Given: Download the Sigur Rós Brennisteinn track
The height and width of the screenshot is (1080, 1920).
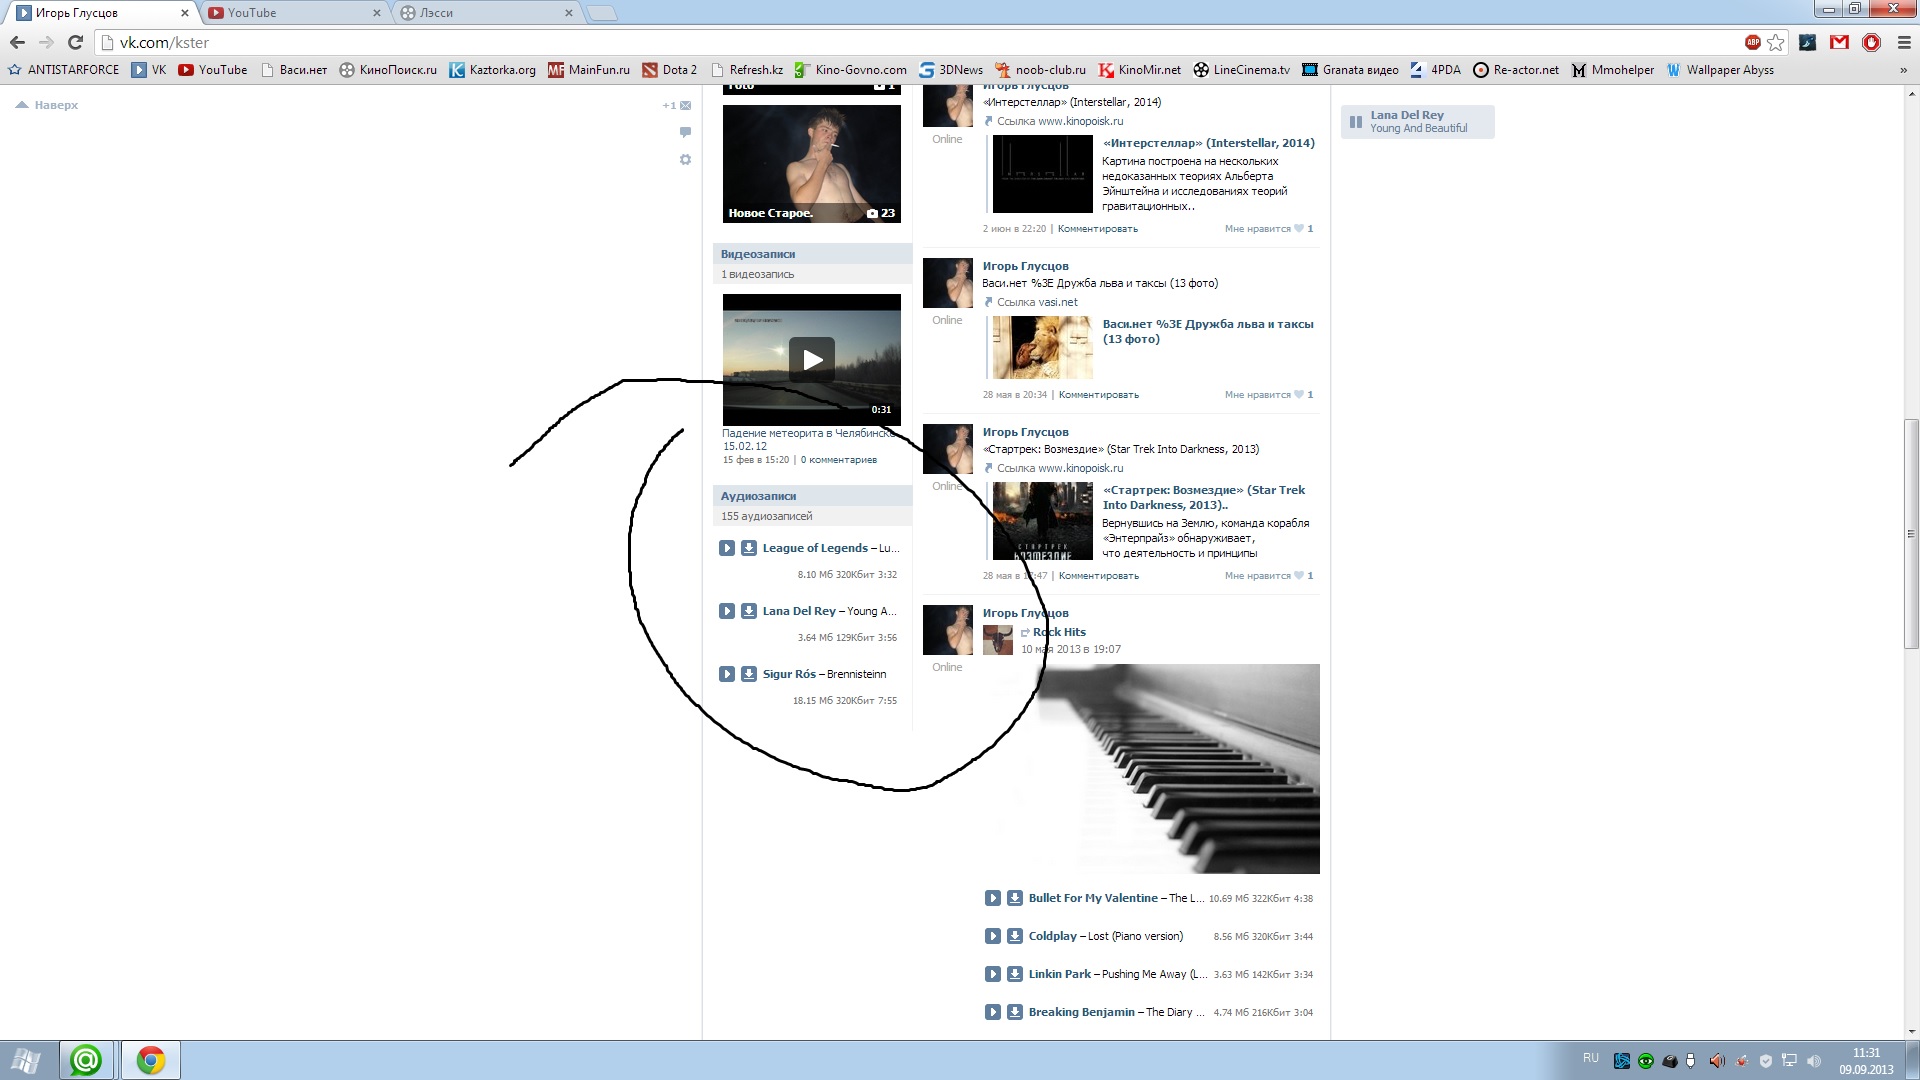Looking at the screenshot, I should coord(748,674).
